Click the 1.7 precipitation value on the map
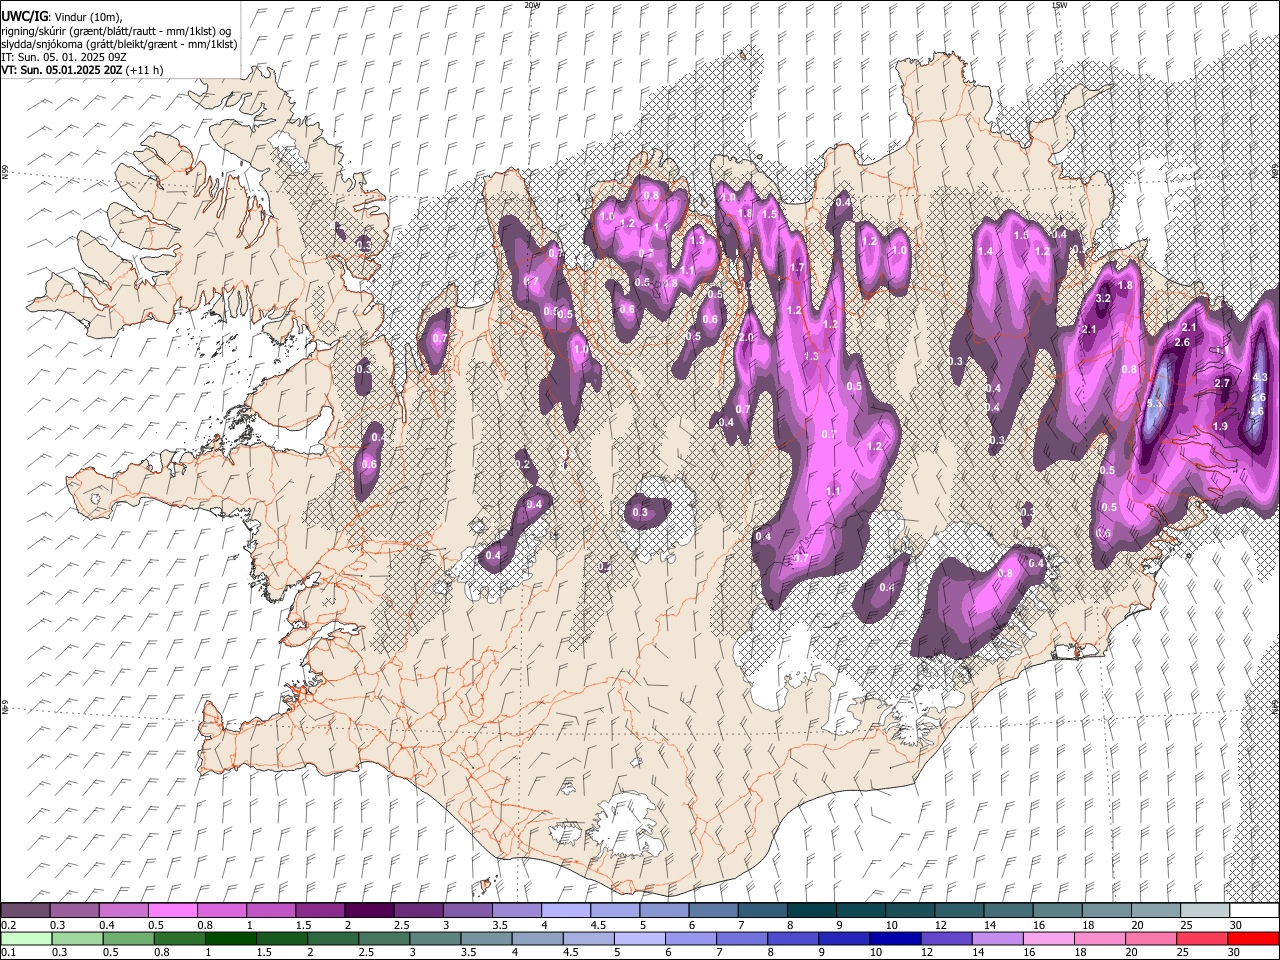Image resolution: width=1280 pixels, height=960 pixels. (x=797, y=267)
